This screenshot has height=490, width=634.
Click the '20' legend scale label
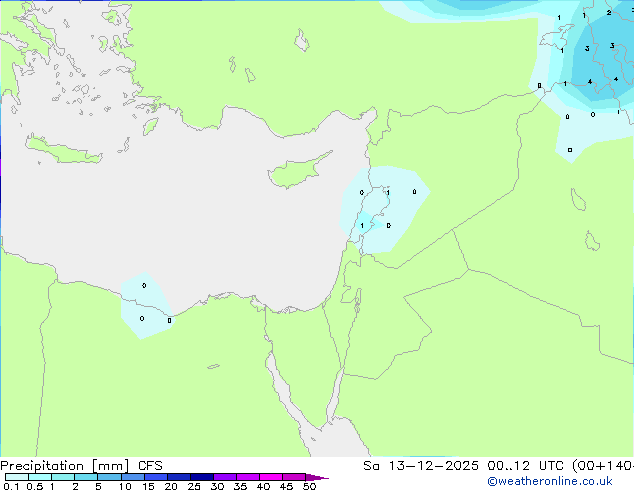(171, 486)
